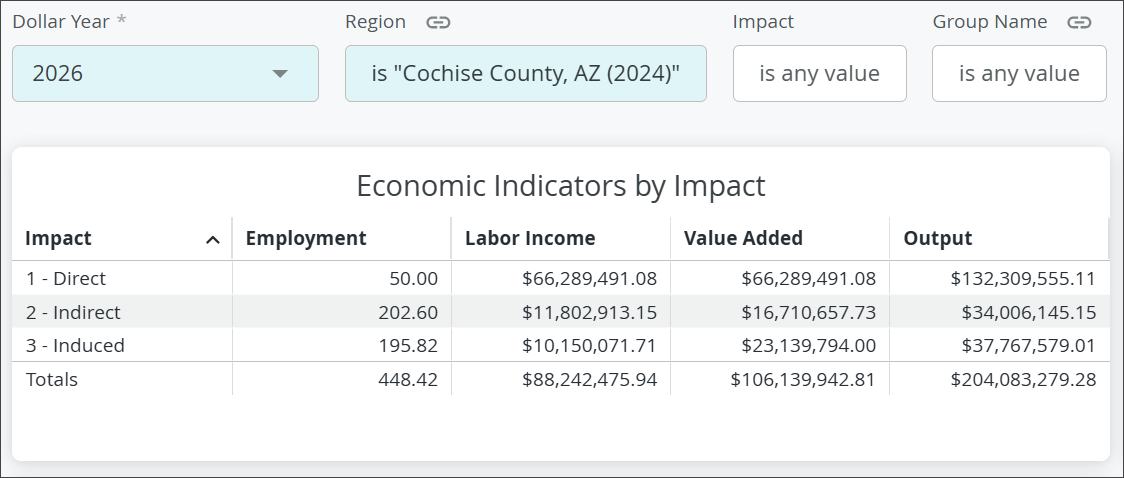1124x478 pixels.
Task: Click the Region filter Cochise County field
Action: [x=525, y=73]
